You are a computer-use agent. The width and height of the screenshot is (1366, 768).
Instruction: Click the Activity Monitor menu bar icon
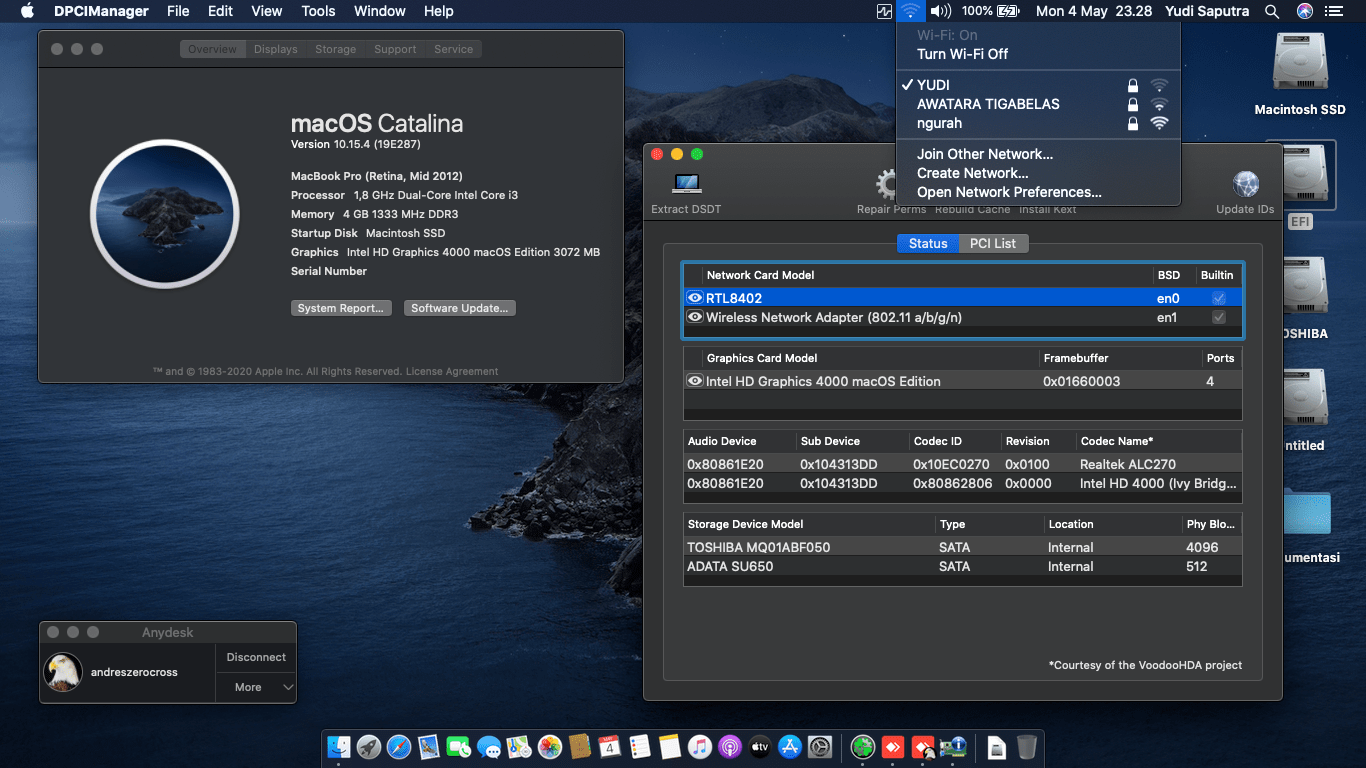[x=884, y=11]
